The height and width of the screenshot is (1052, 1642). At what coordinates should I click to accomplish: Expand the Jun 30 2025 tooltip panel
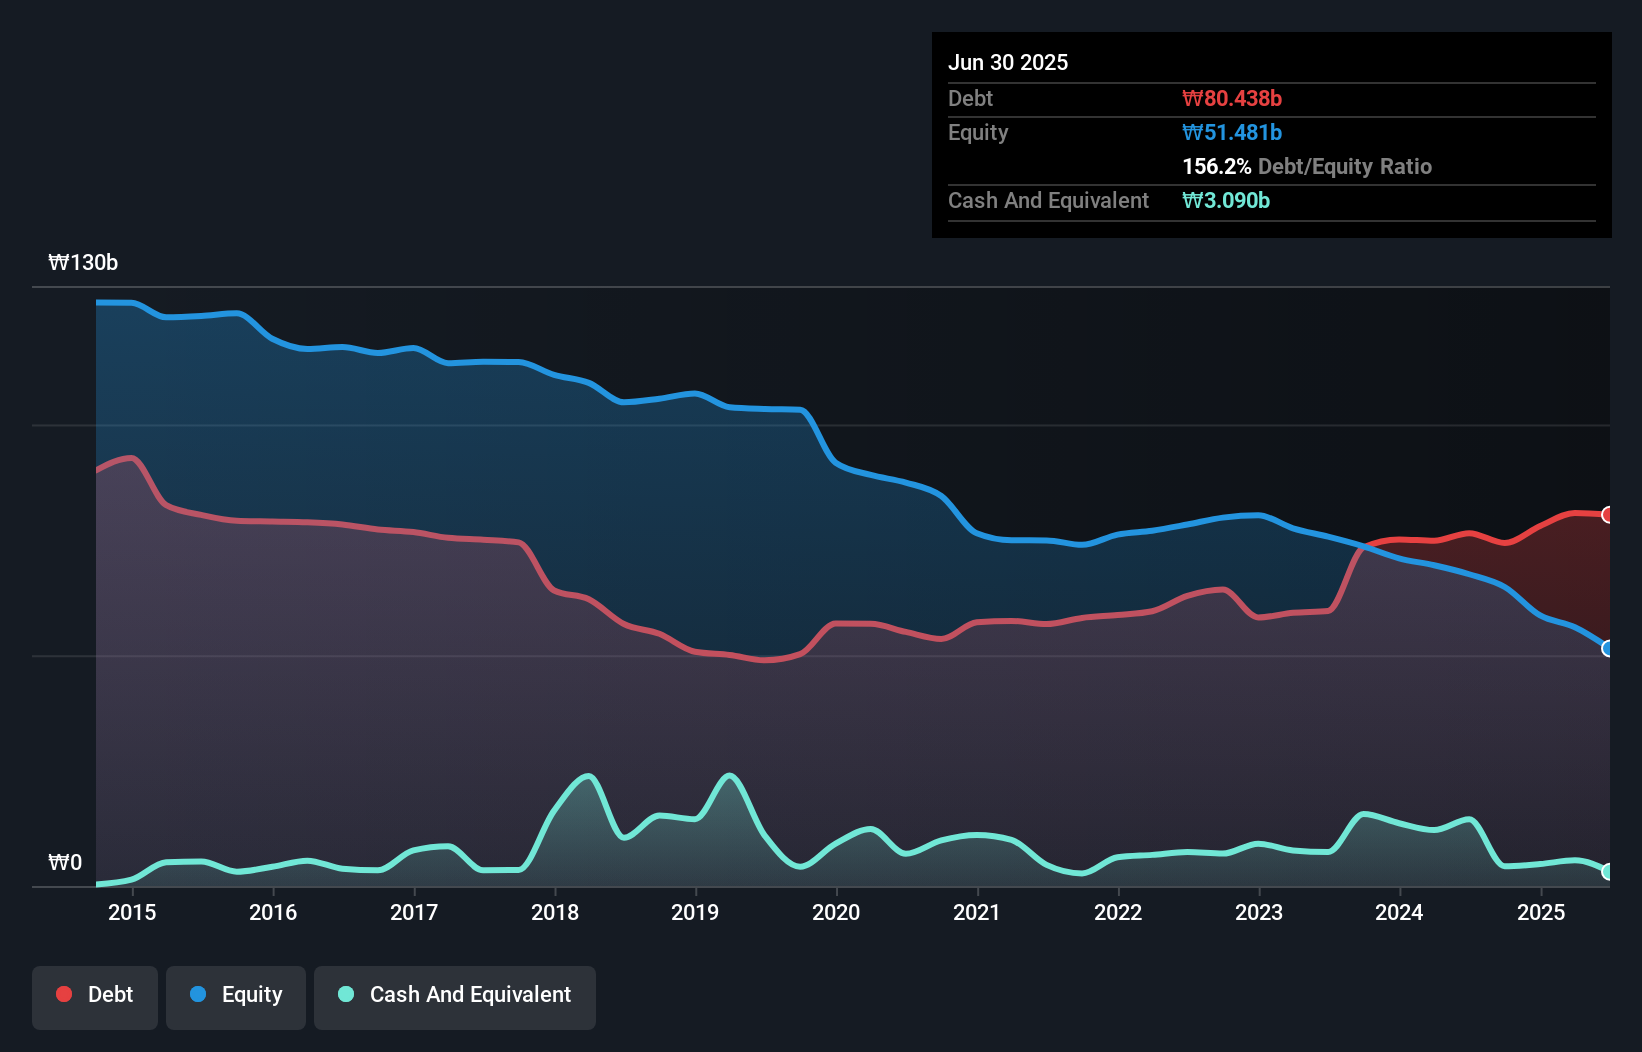point(1008,62)
